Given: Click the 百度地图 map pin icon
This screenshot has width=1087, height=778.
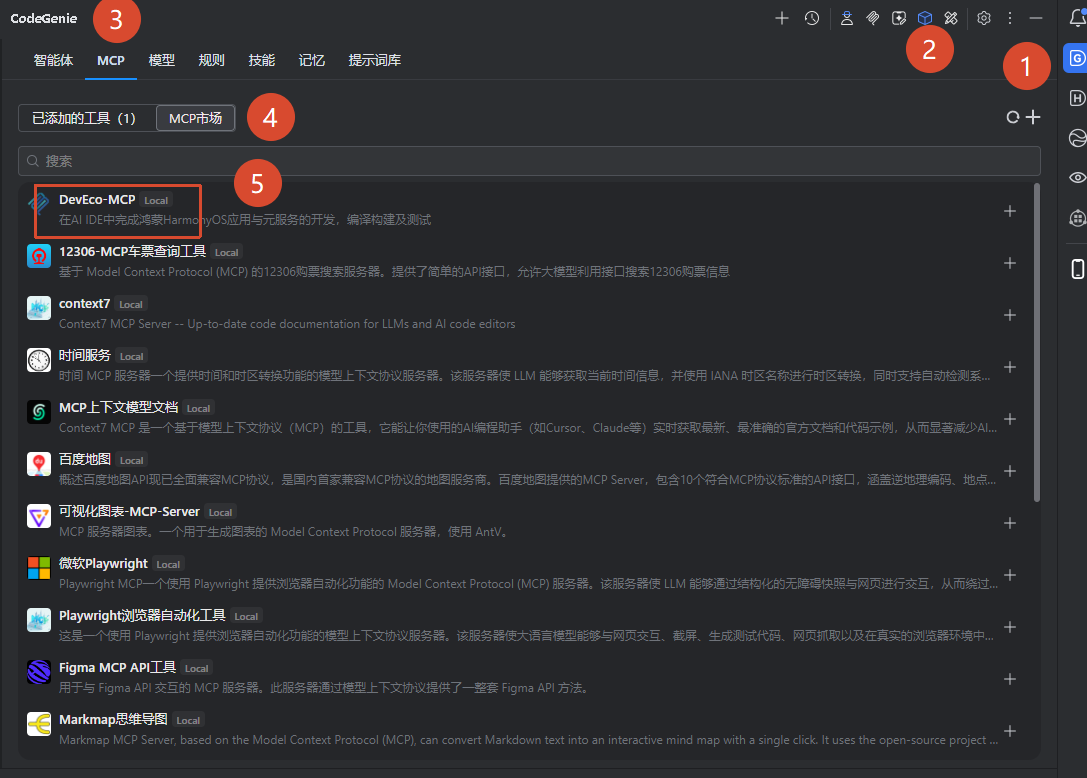Looking at the screenshot, I should coord(39,464).
